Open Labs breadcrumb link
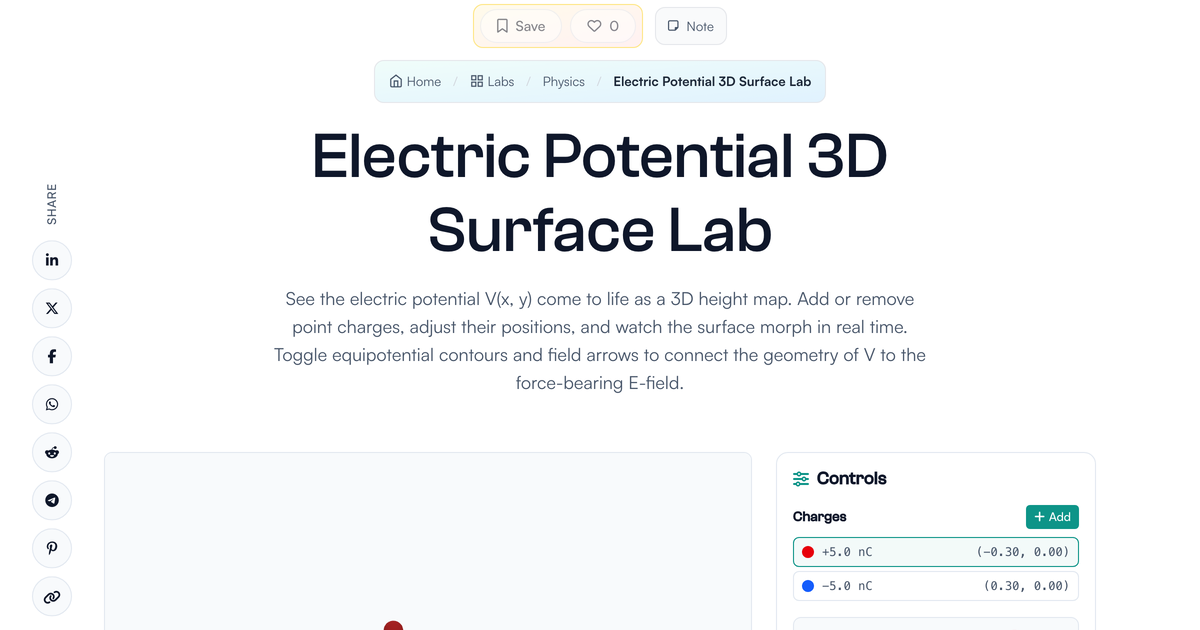 click(492, 81)
